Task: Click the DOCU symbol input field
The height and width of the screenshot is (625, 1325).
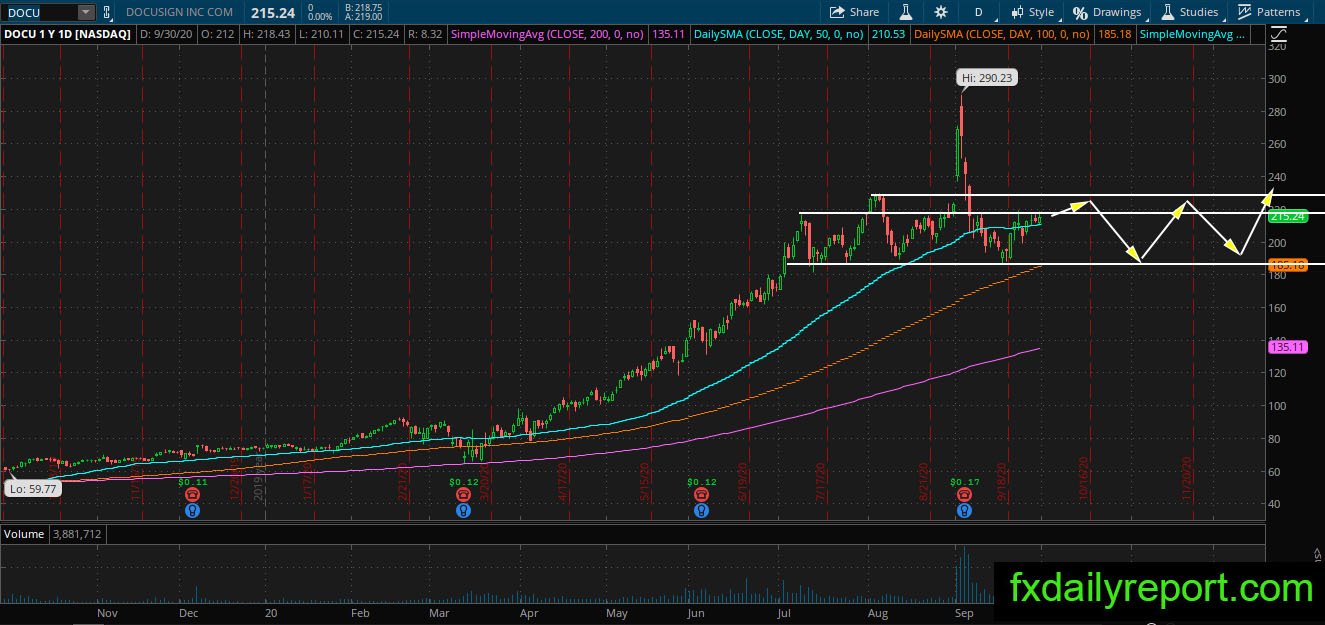Action: (39, 12)
